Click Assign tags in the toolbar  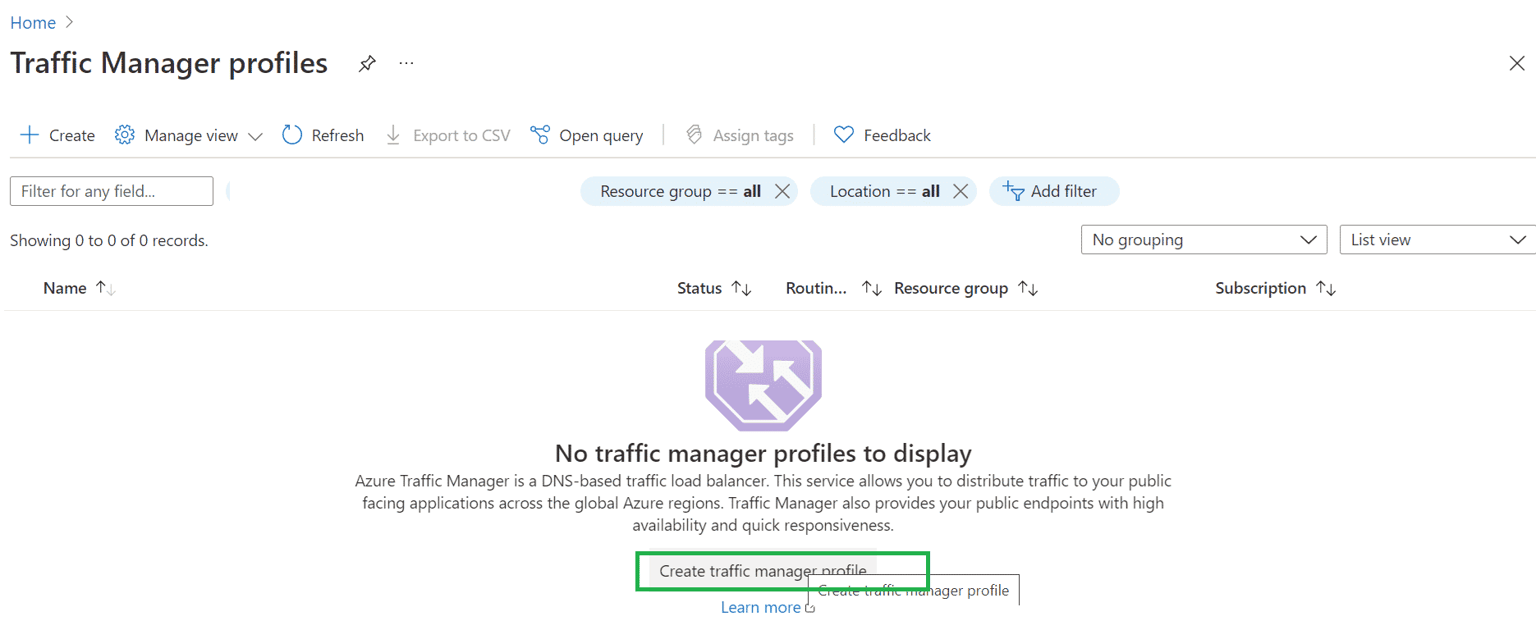[x=739, y=135]
